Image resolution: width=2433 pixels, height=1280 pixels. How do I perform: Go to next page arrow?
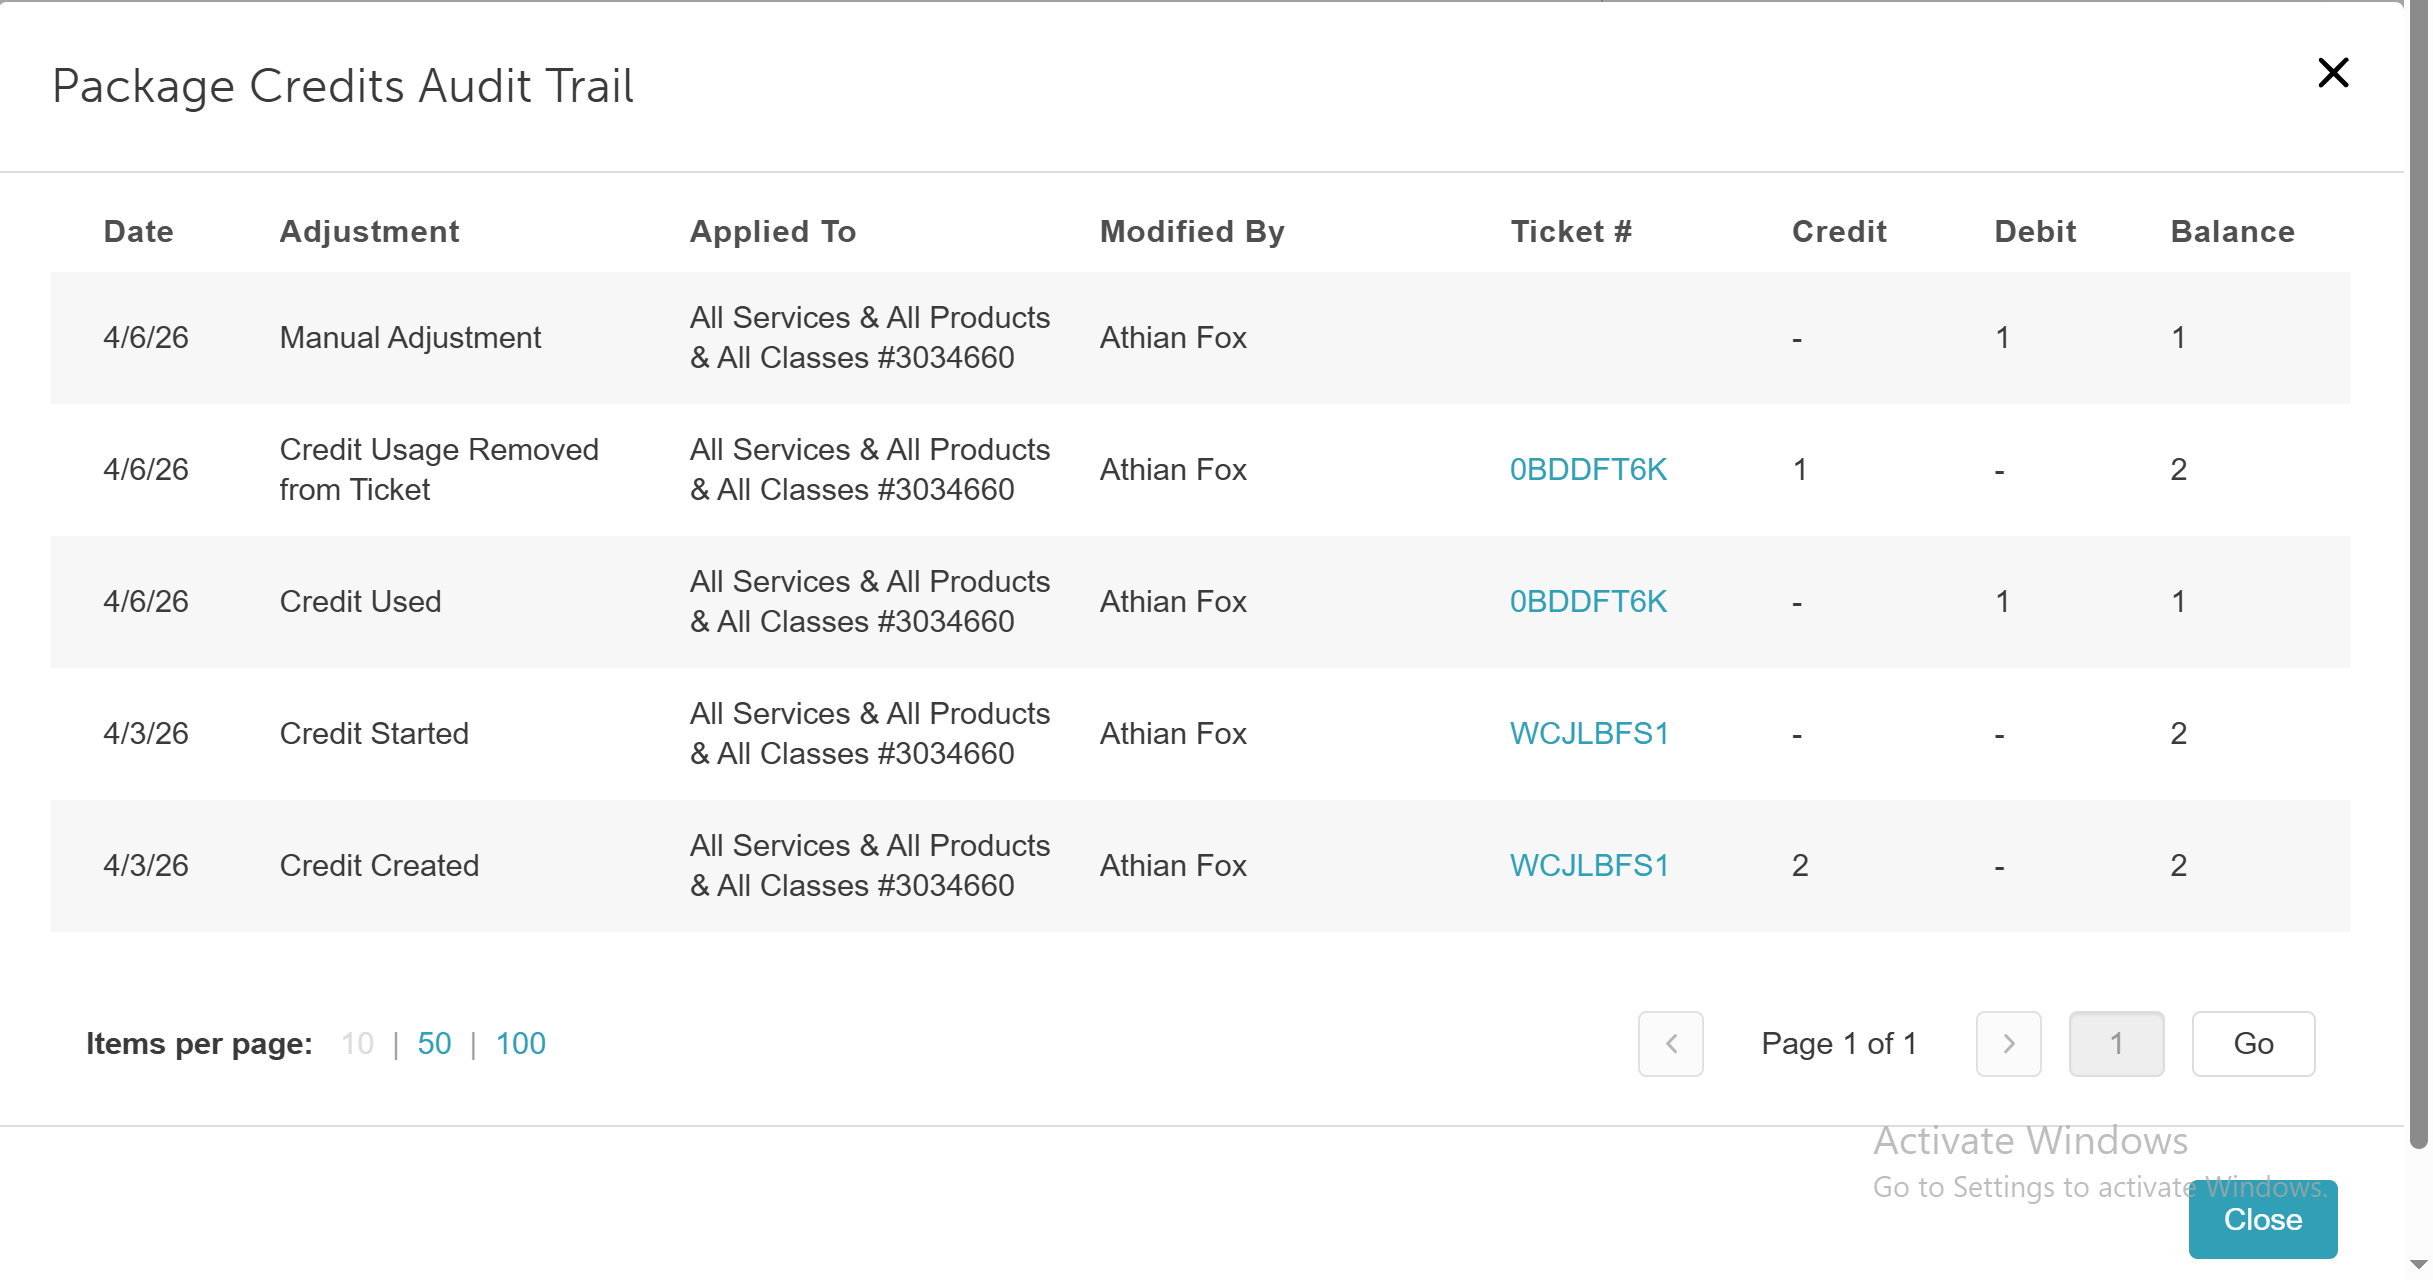tap(2008, 1044)
